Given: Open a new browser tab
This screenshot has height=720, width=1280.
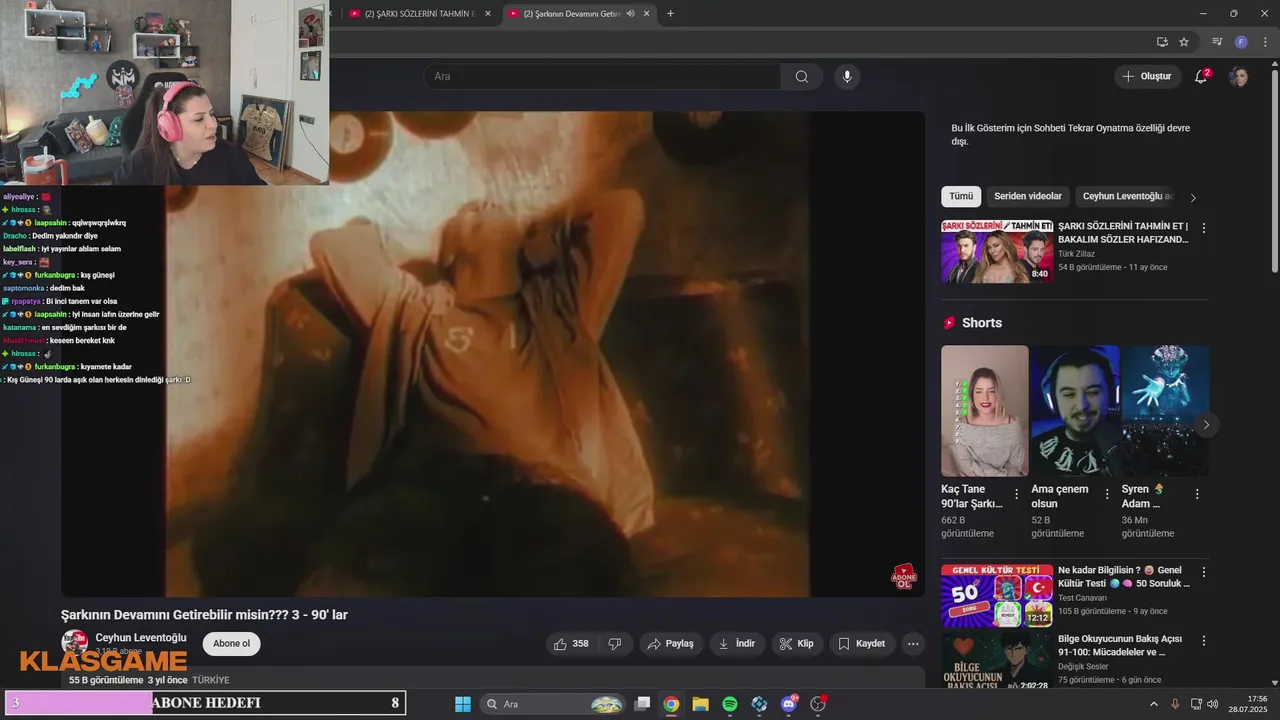Looking at the screenshot, I should 670,13.
